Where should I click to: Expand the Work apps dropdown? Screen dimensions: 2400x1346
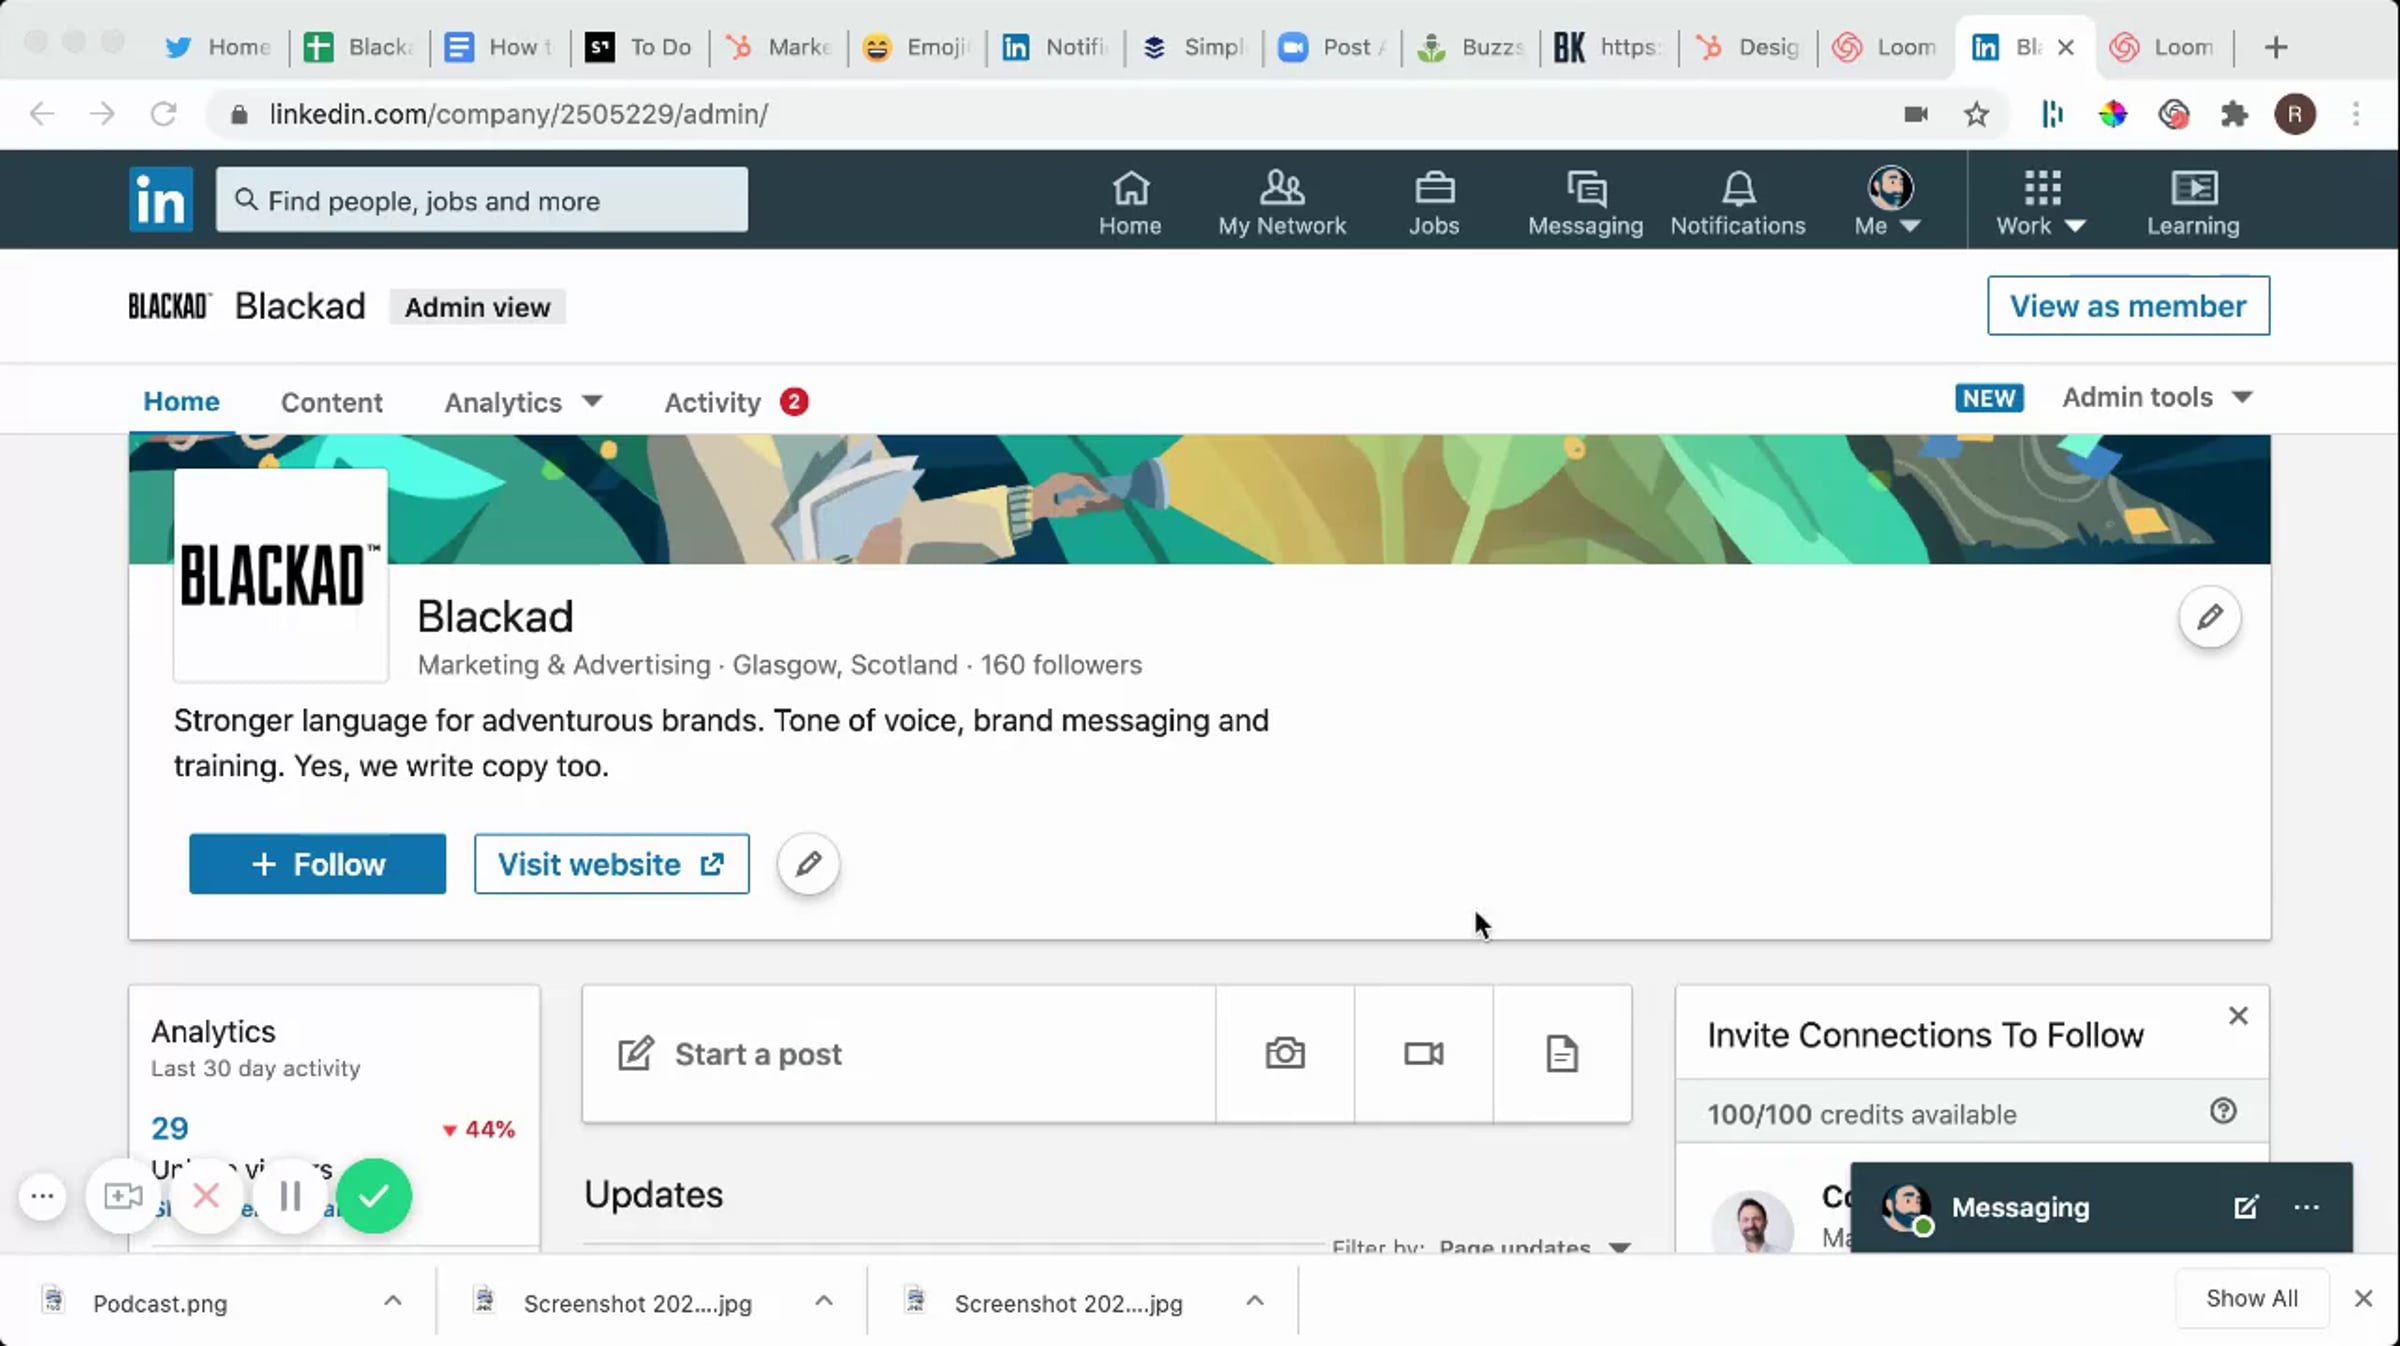coord(2041,203)
